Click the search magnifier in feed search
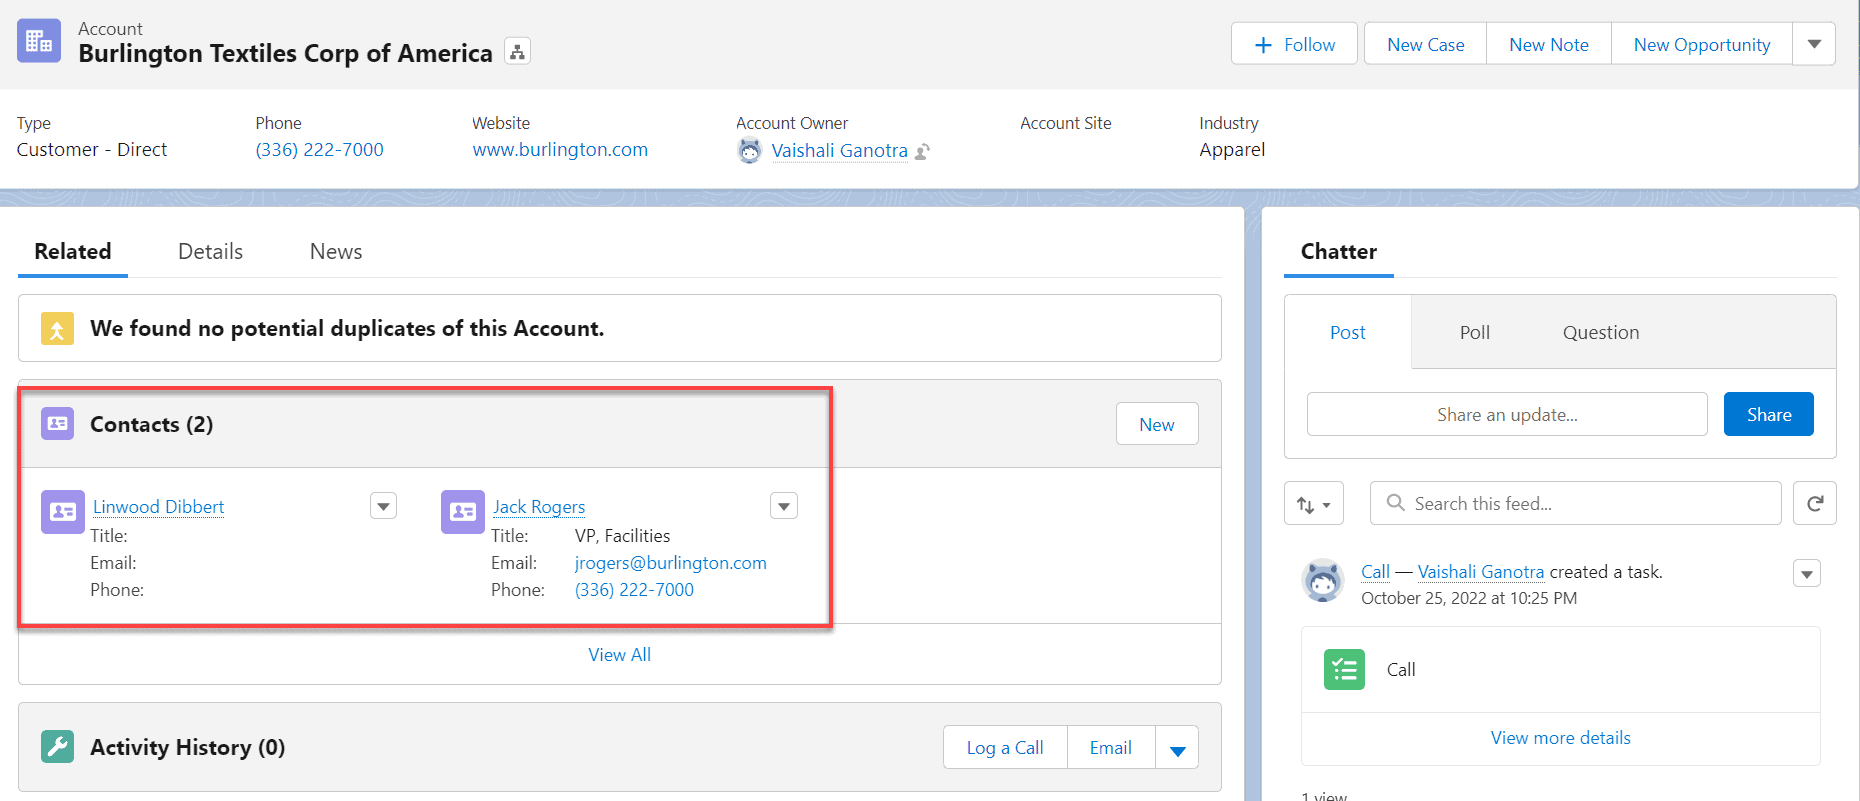The height and width of the screenshot is (801, 1860). tap(1396, 503)
